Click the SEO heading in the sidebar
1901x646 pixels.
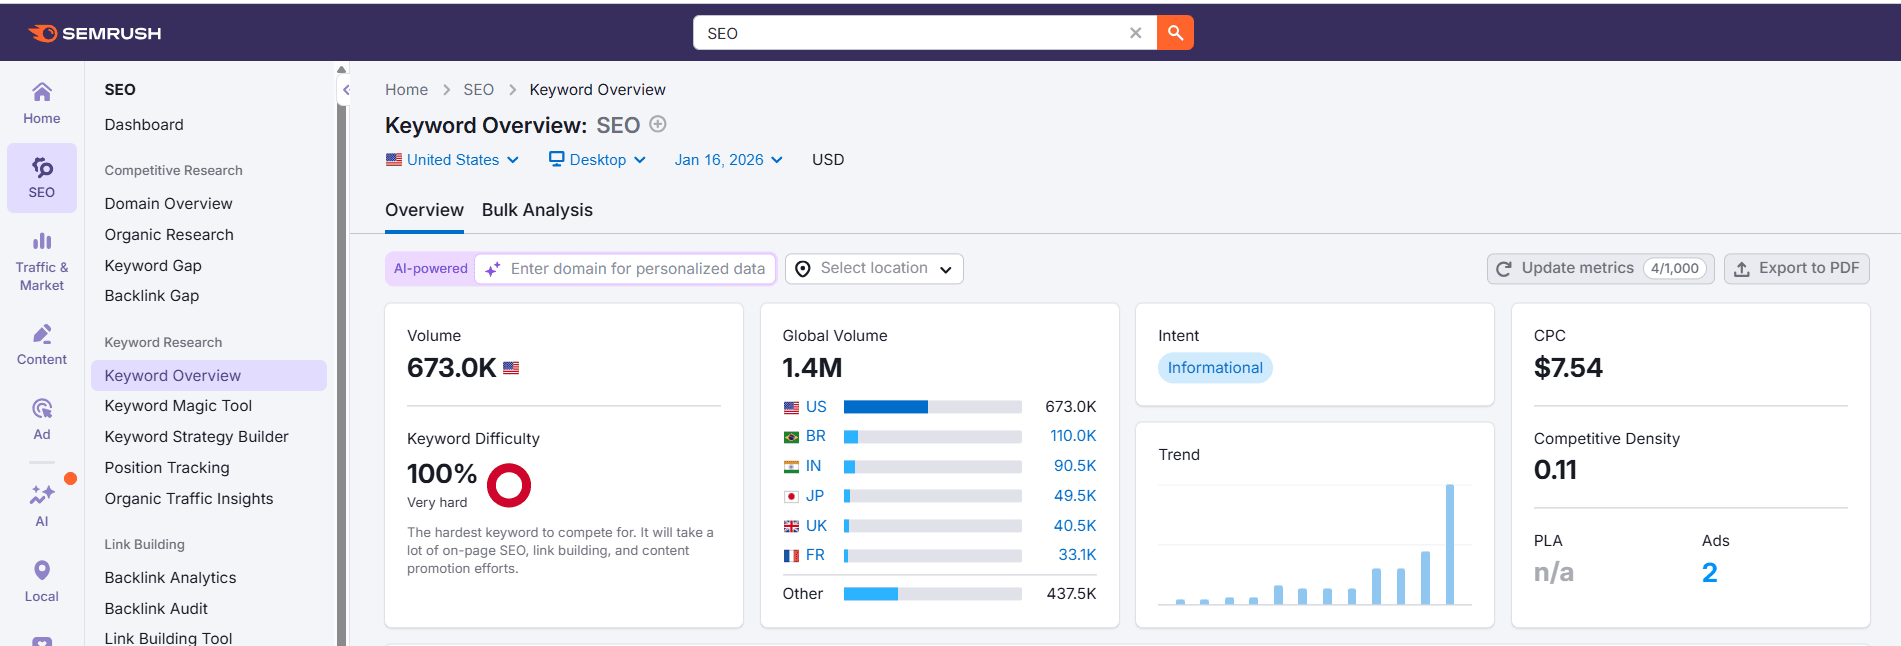pos(120,90)
